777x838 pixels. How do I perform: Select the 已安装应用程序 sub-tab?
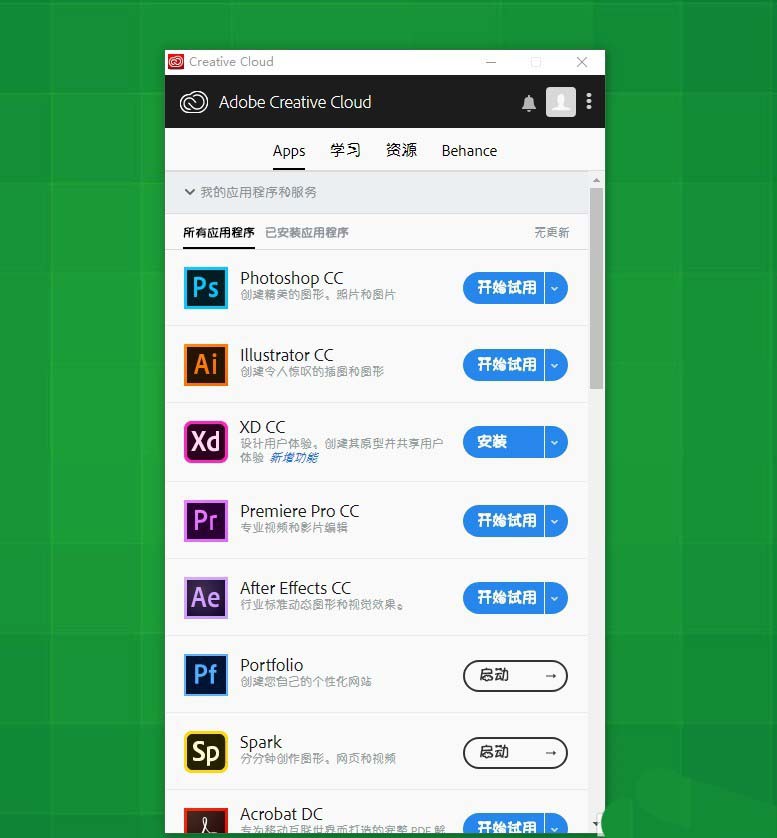click(307, 232)
